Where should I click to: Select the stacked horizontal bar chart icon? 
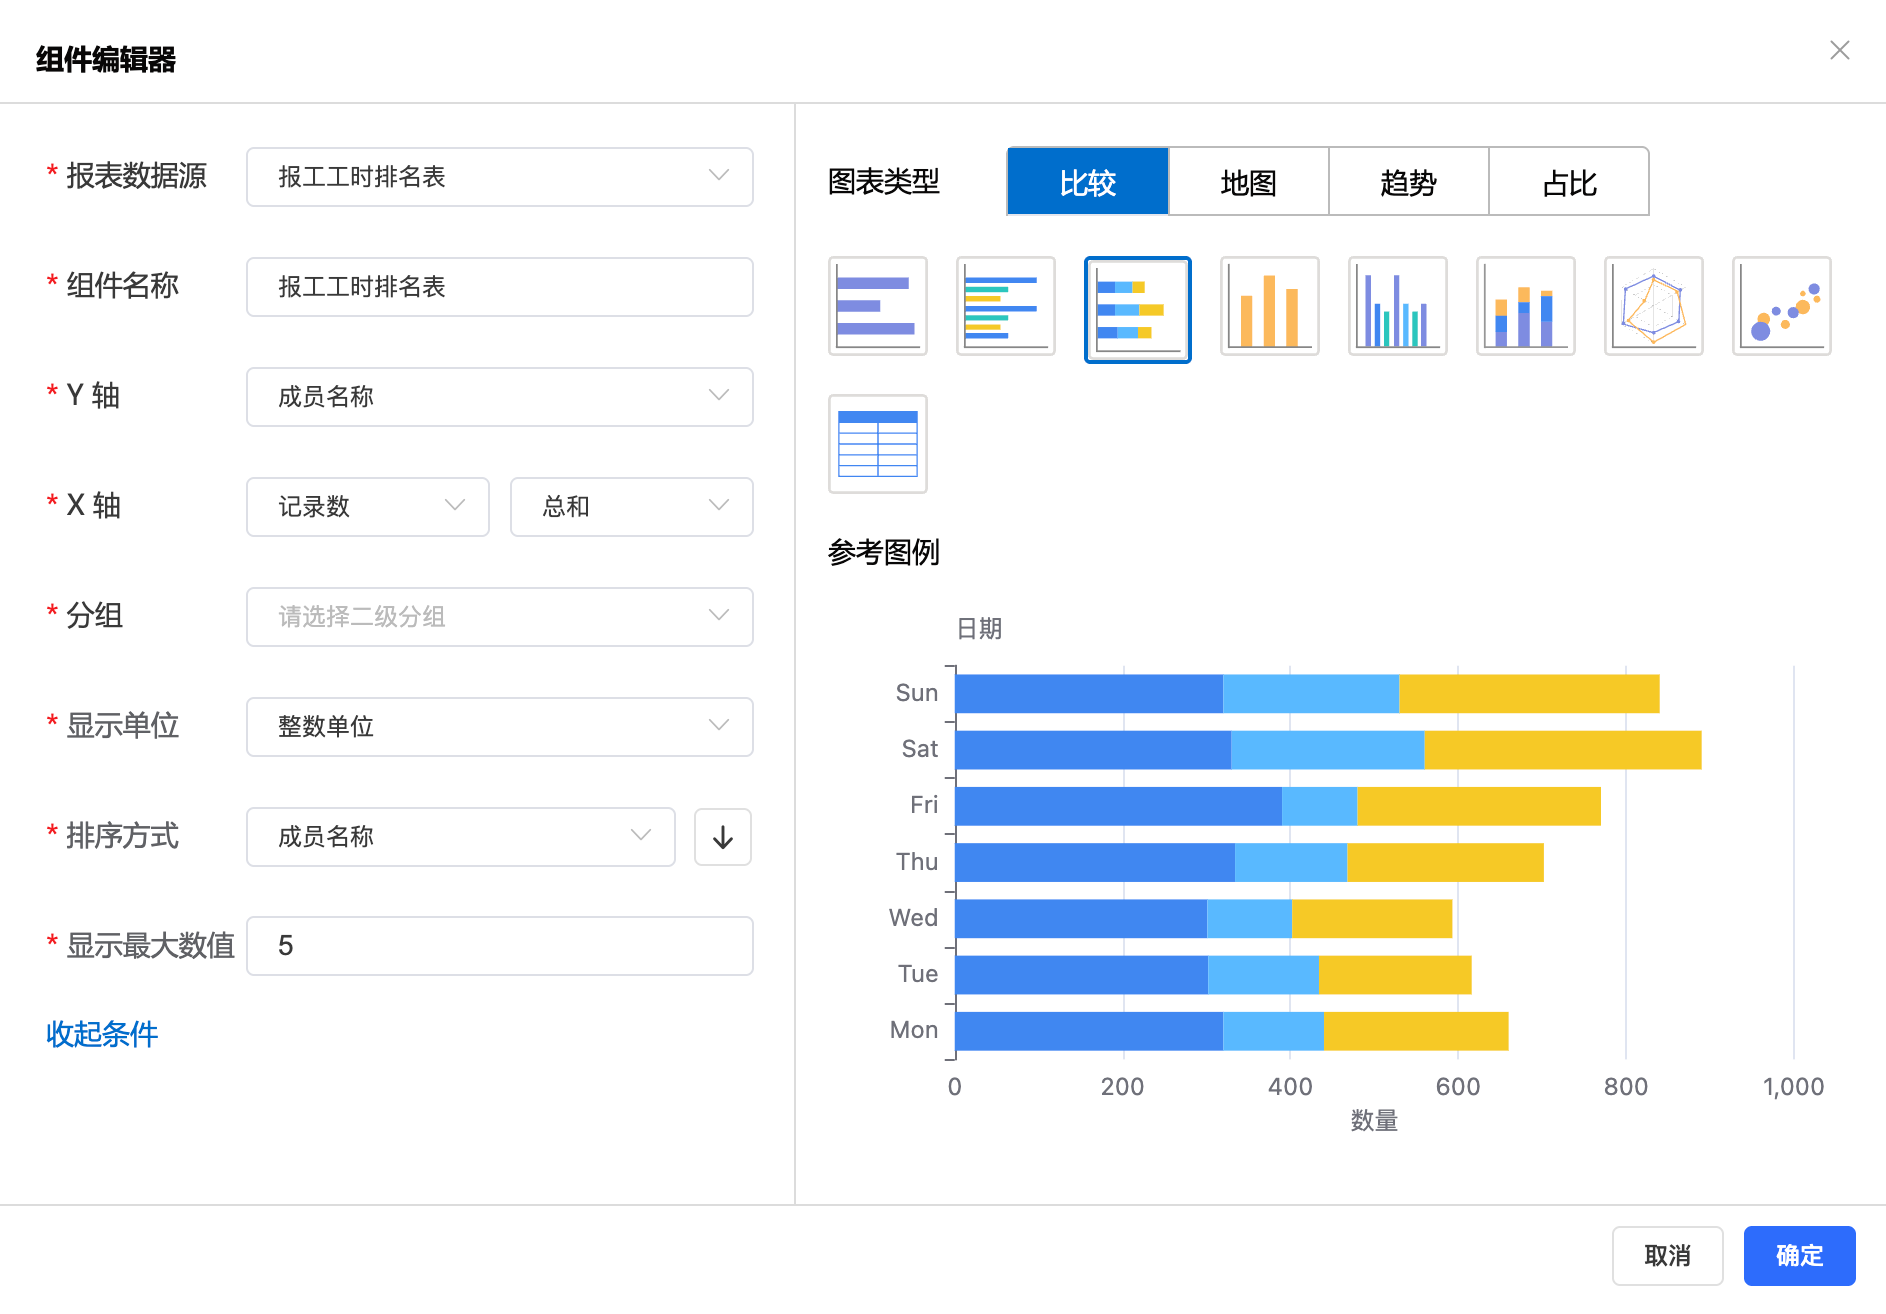(x=1137, y=310)
